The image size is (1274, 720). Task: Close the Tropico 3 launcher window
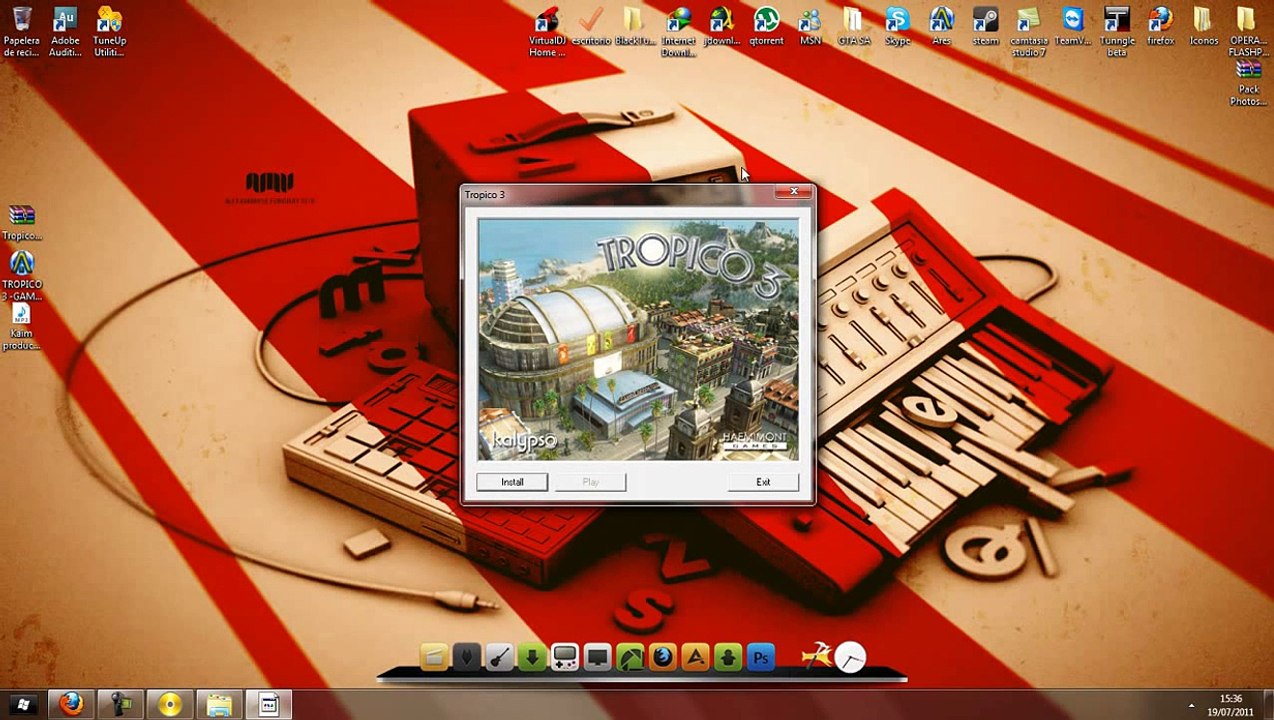click(794, 192)
